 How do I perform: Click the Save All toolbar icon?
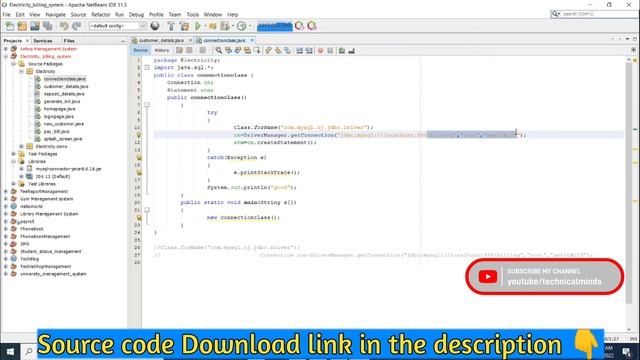(48, 26)
